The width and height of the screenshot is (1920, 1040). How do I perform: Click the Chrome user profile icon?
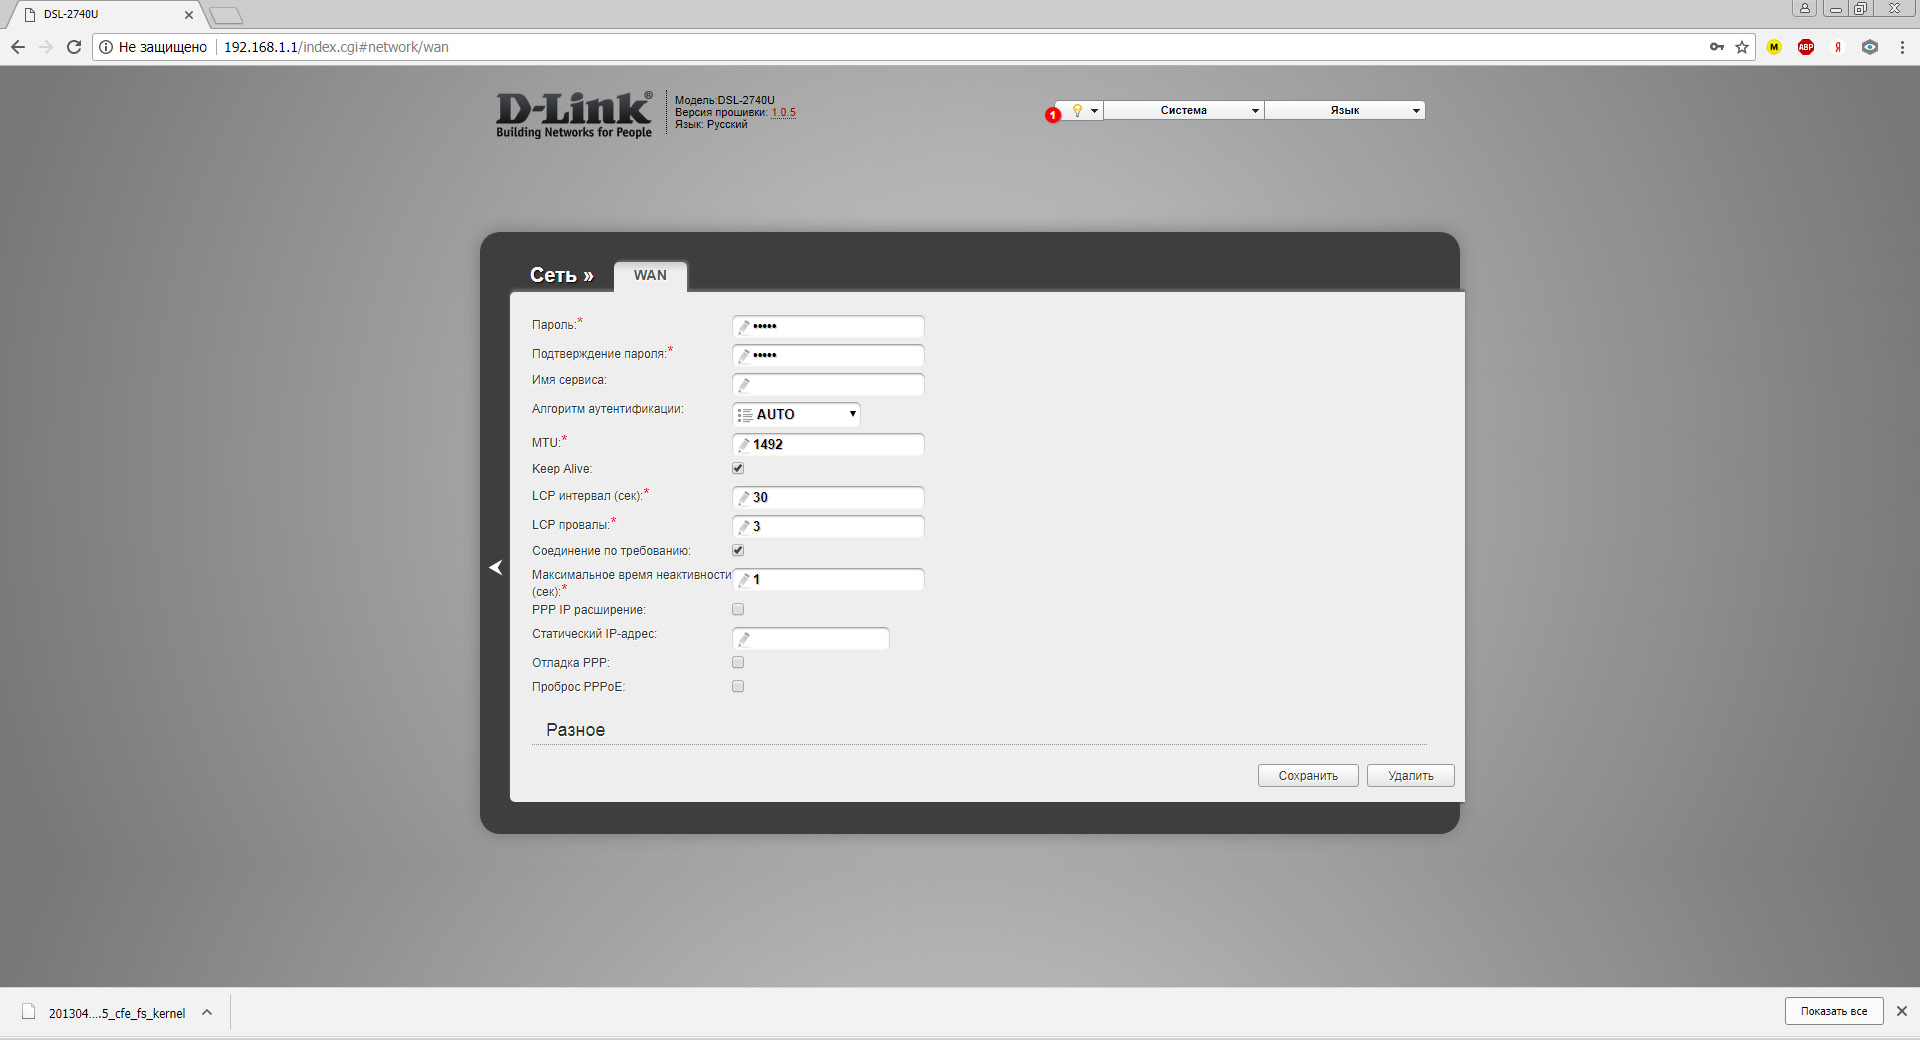(1805, 8)
